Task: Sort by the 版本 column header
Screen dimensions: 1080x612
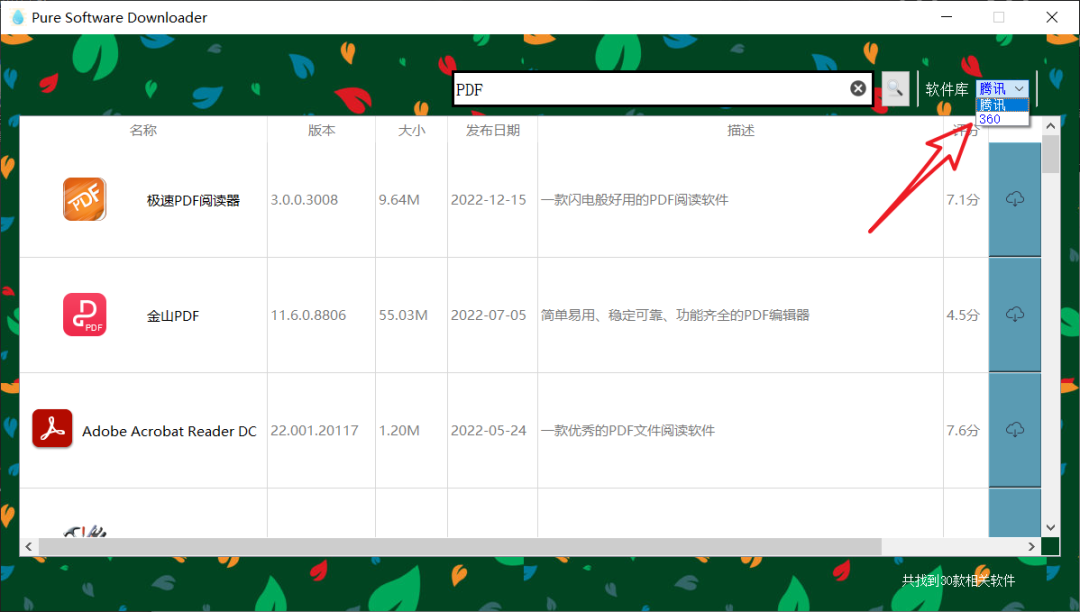Action: click(321, 130)
